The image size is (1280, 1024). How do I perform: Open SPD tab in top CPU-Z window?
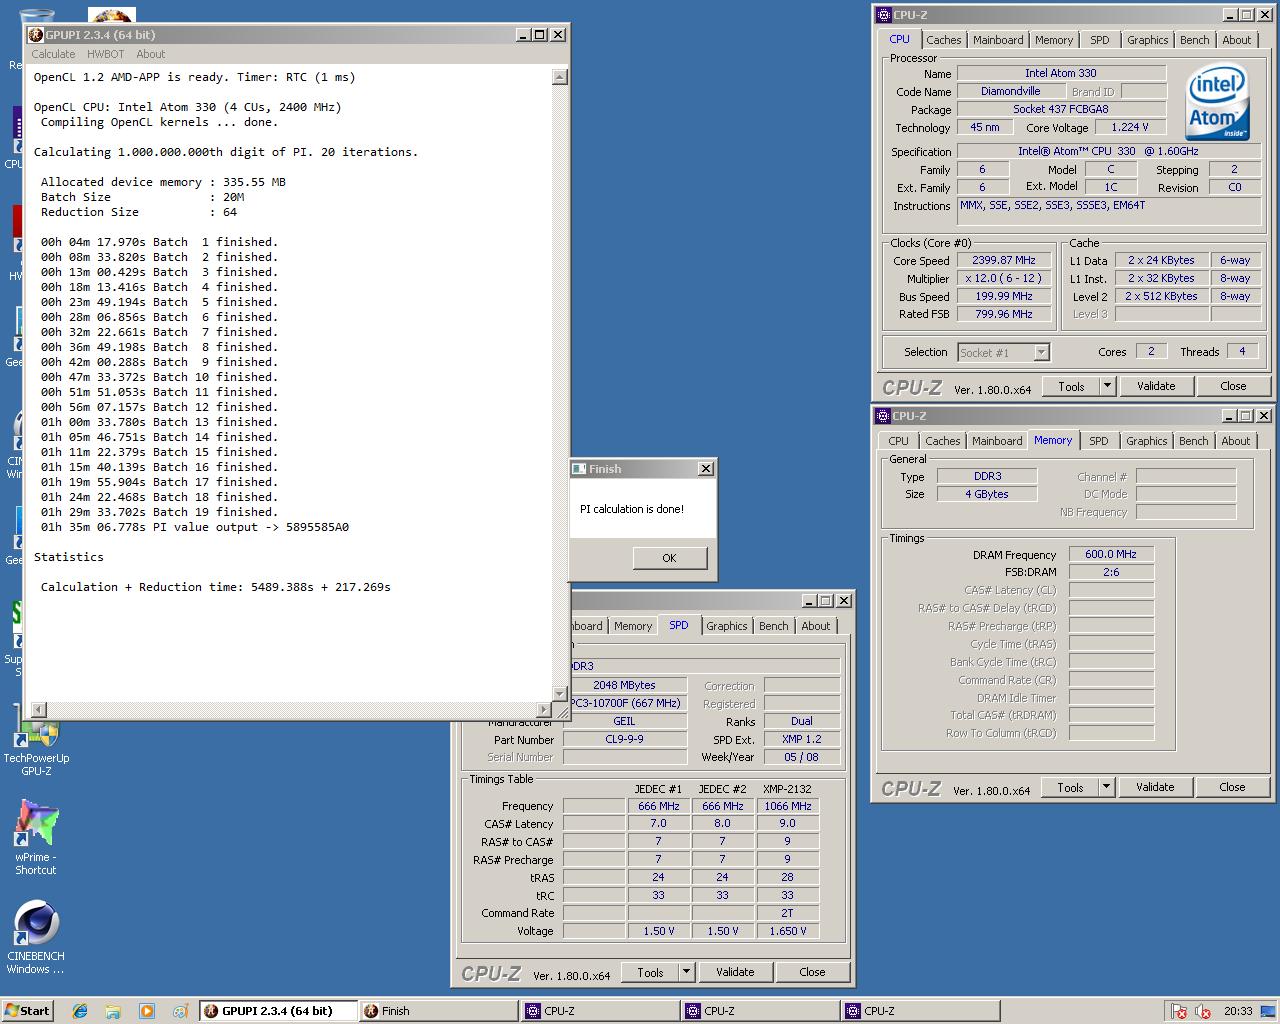point(1100,40)
